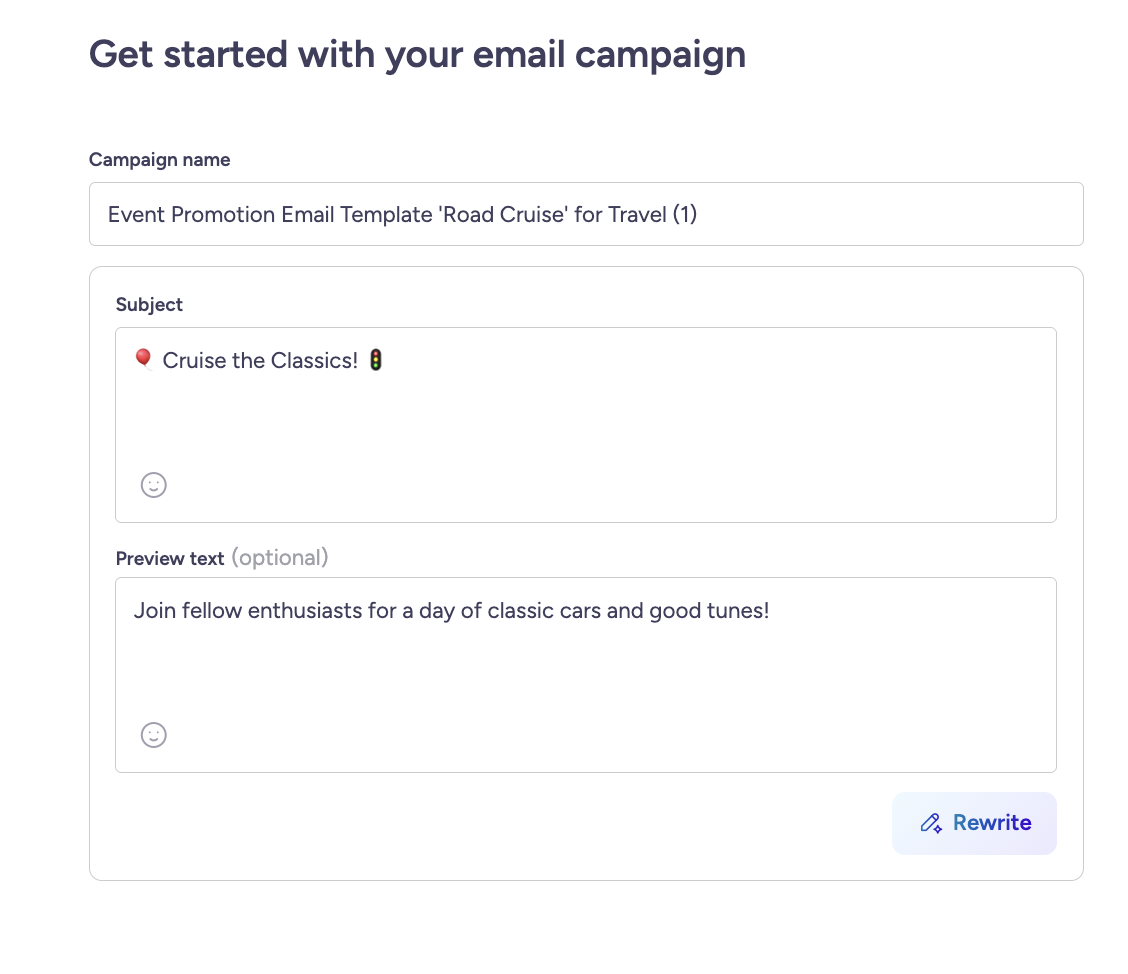The height and width of the screenshot is (974, 1128).
Task: Click the "Campaign name" field label
Action: pos(159,160)
